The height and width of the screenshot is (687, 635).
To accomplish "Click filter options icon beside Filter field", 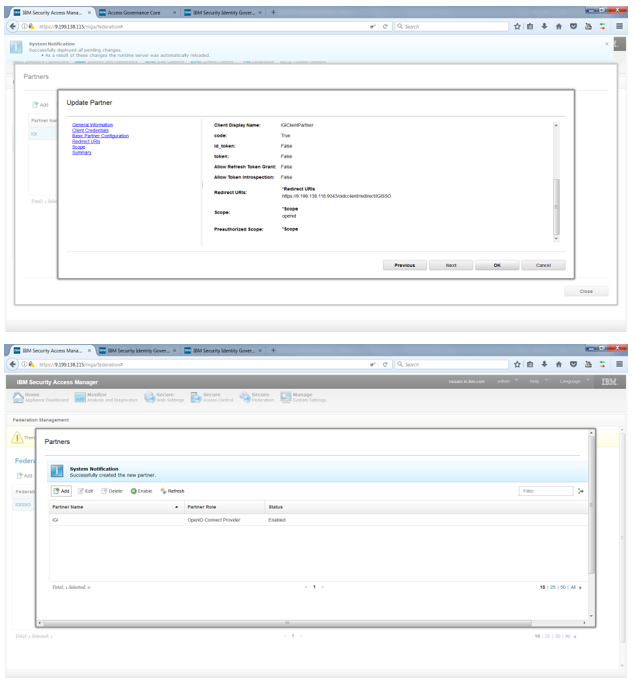I will 581,491.
